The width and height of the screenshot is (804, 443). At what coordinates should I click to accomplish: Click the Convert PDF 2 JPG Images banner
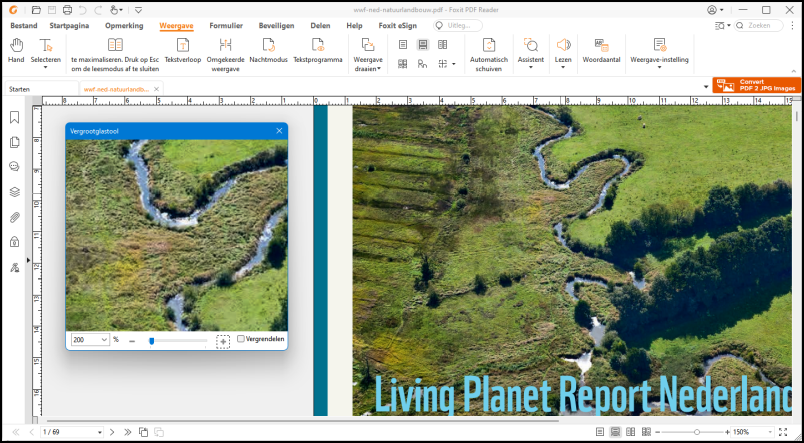pos(756,85)
